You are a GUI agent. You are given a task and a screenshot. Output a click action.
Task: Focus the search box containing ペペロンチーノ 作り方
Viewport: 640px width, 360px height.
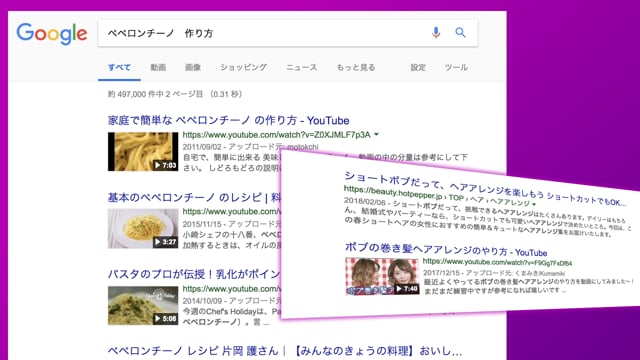tap(288, 33)
